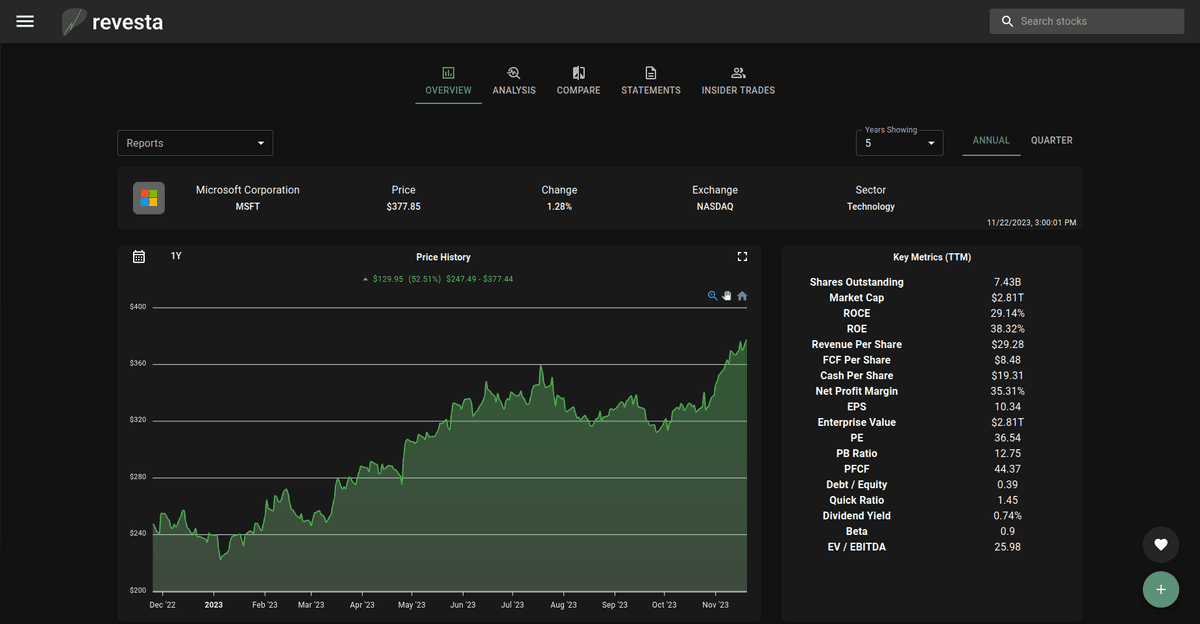The height and width of the screenshot is (624, 1200).
Task: Open the Reports dropdown
Action: pos(195,143)
